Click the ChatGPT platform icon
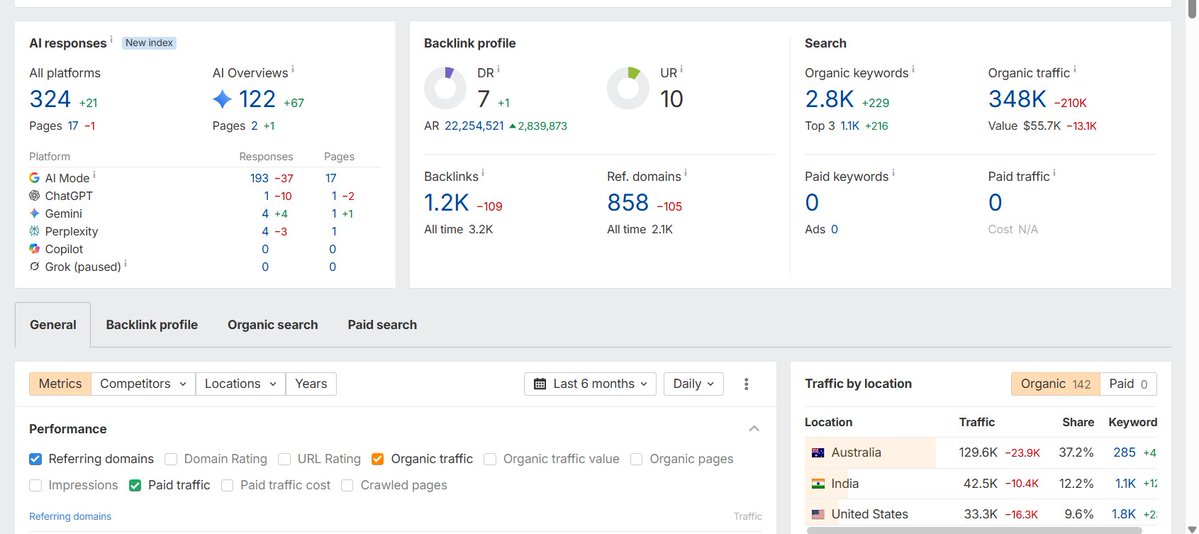 pyautogui.click(x=34, y=196)
